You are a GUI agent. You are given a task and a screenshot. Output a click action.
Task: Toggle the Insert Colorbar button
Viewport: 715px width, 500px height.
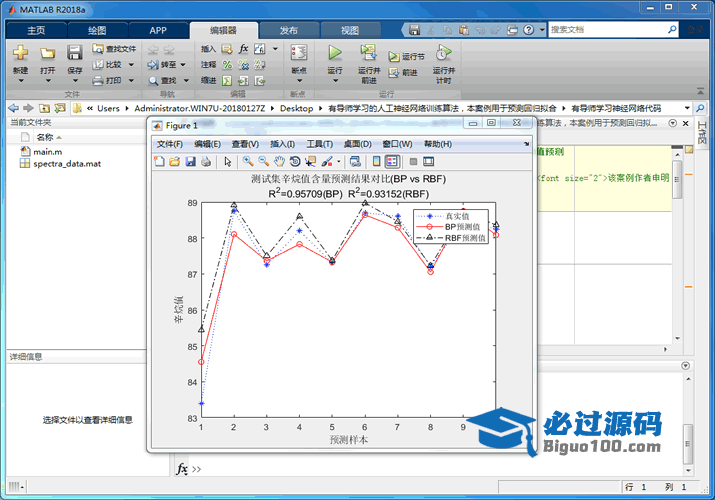coord(376,161)
